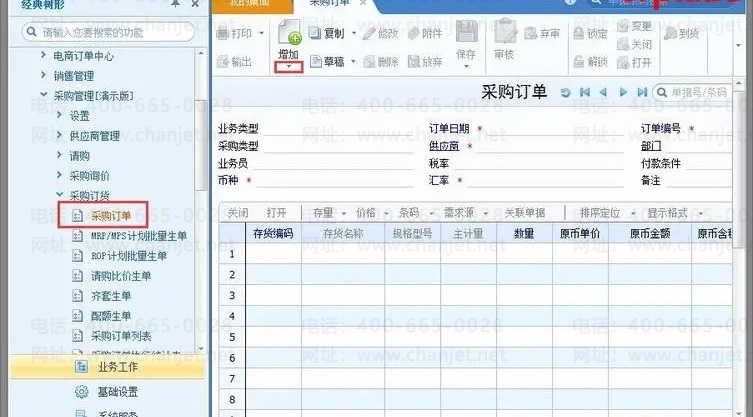Open 配额生单 tree item

[x=111, y=316]
